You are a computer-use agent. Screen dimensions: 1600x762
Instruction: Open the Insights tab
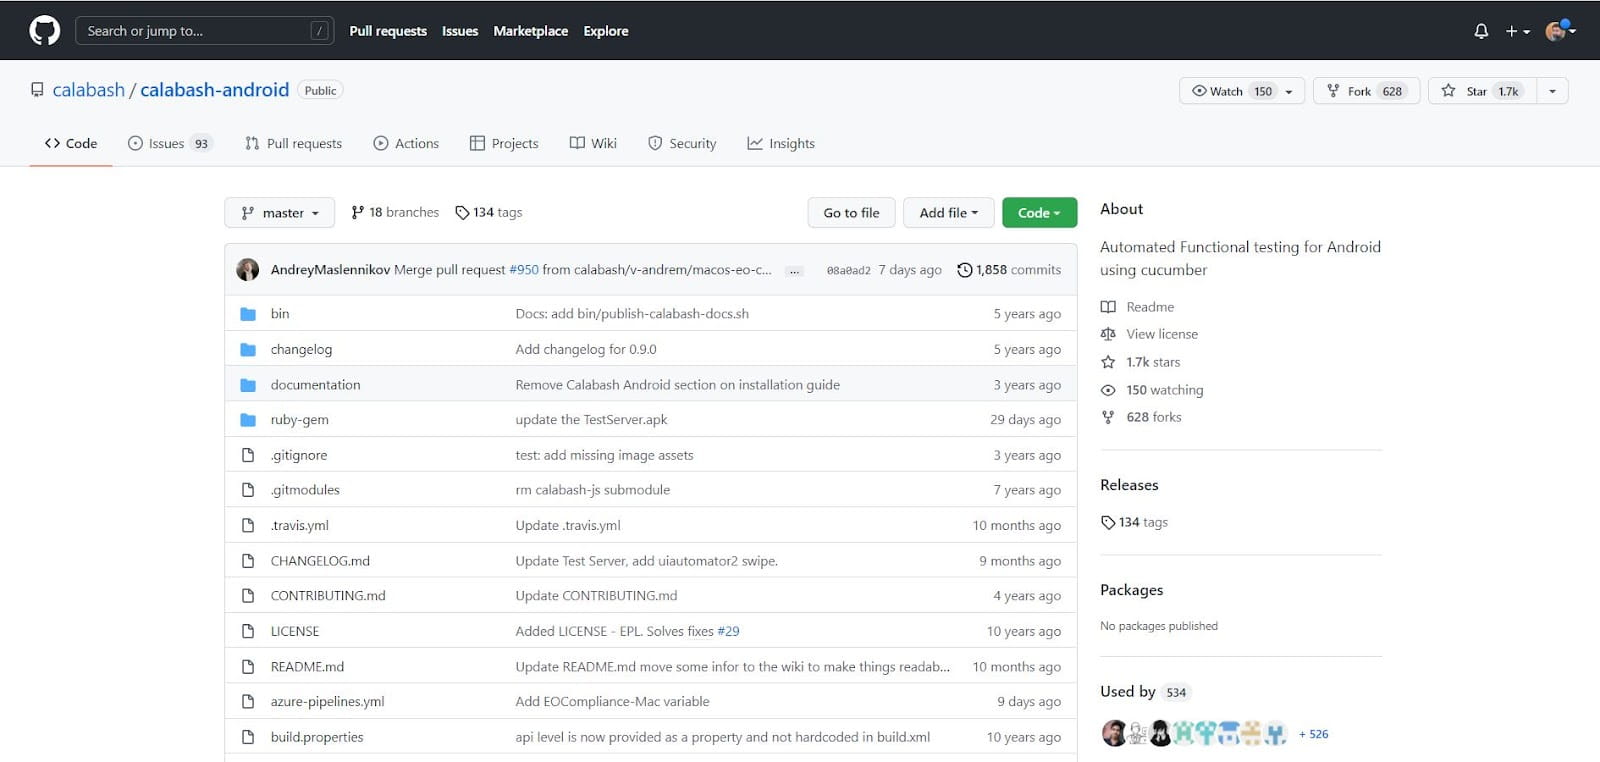click(x=781, y=143)
